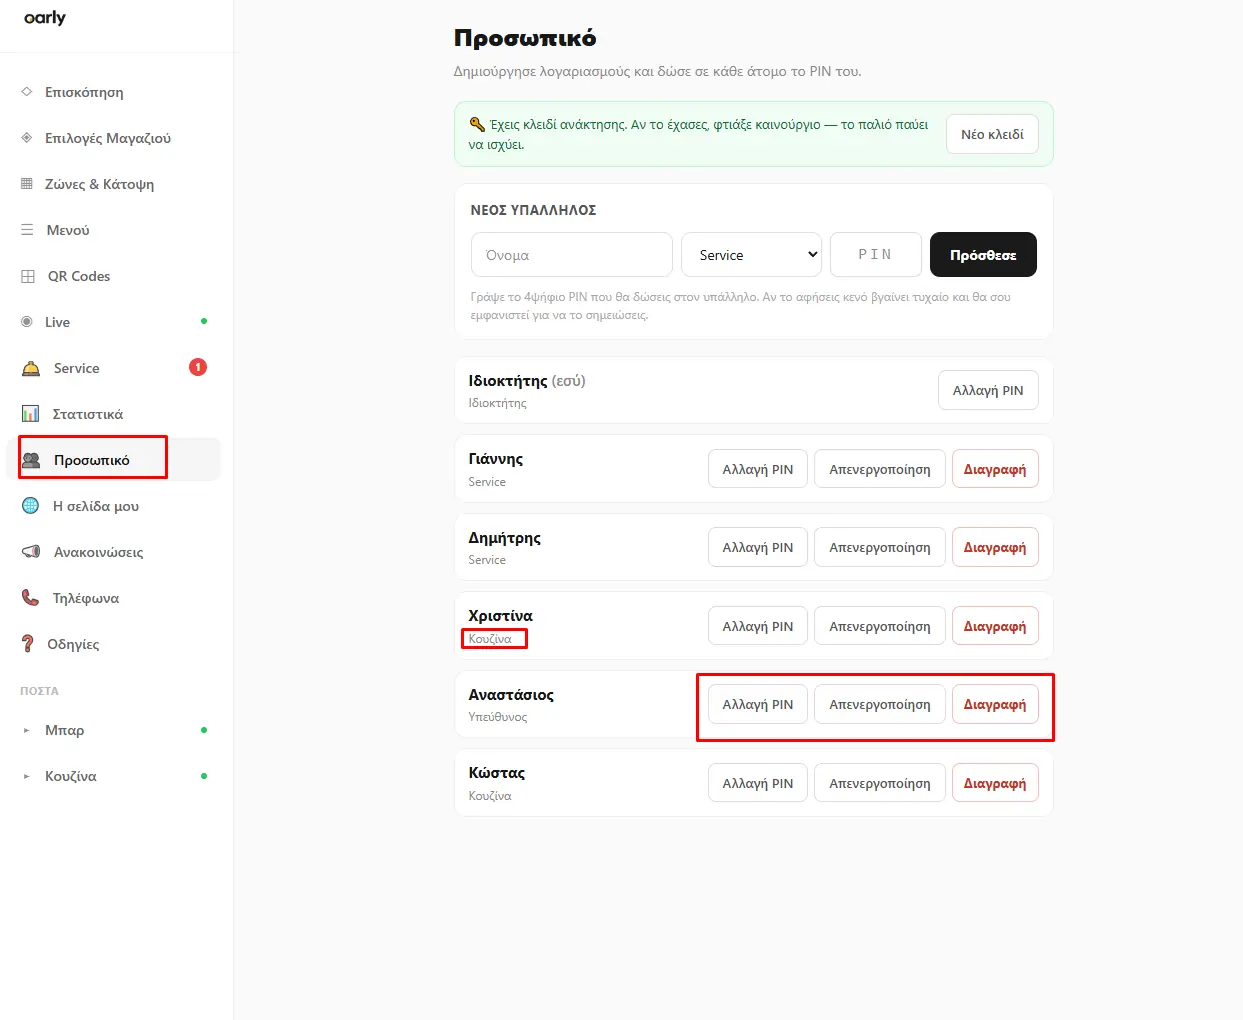
Task: Click the oarly logo
Action: (x=45, y=18)
